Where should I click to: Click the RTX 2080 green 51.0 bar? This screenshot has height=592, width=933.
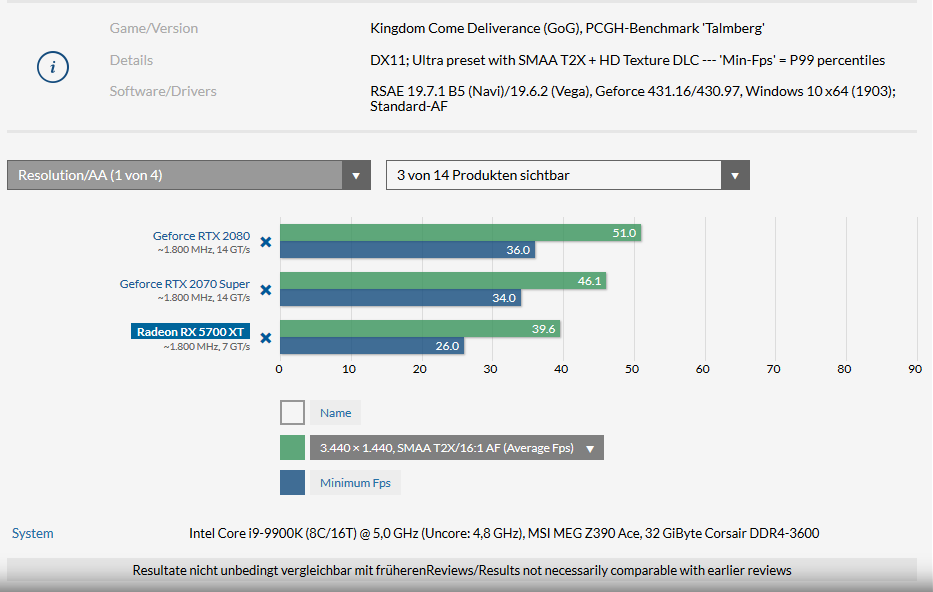[x=461, y=233]
